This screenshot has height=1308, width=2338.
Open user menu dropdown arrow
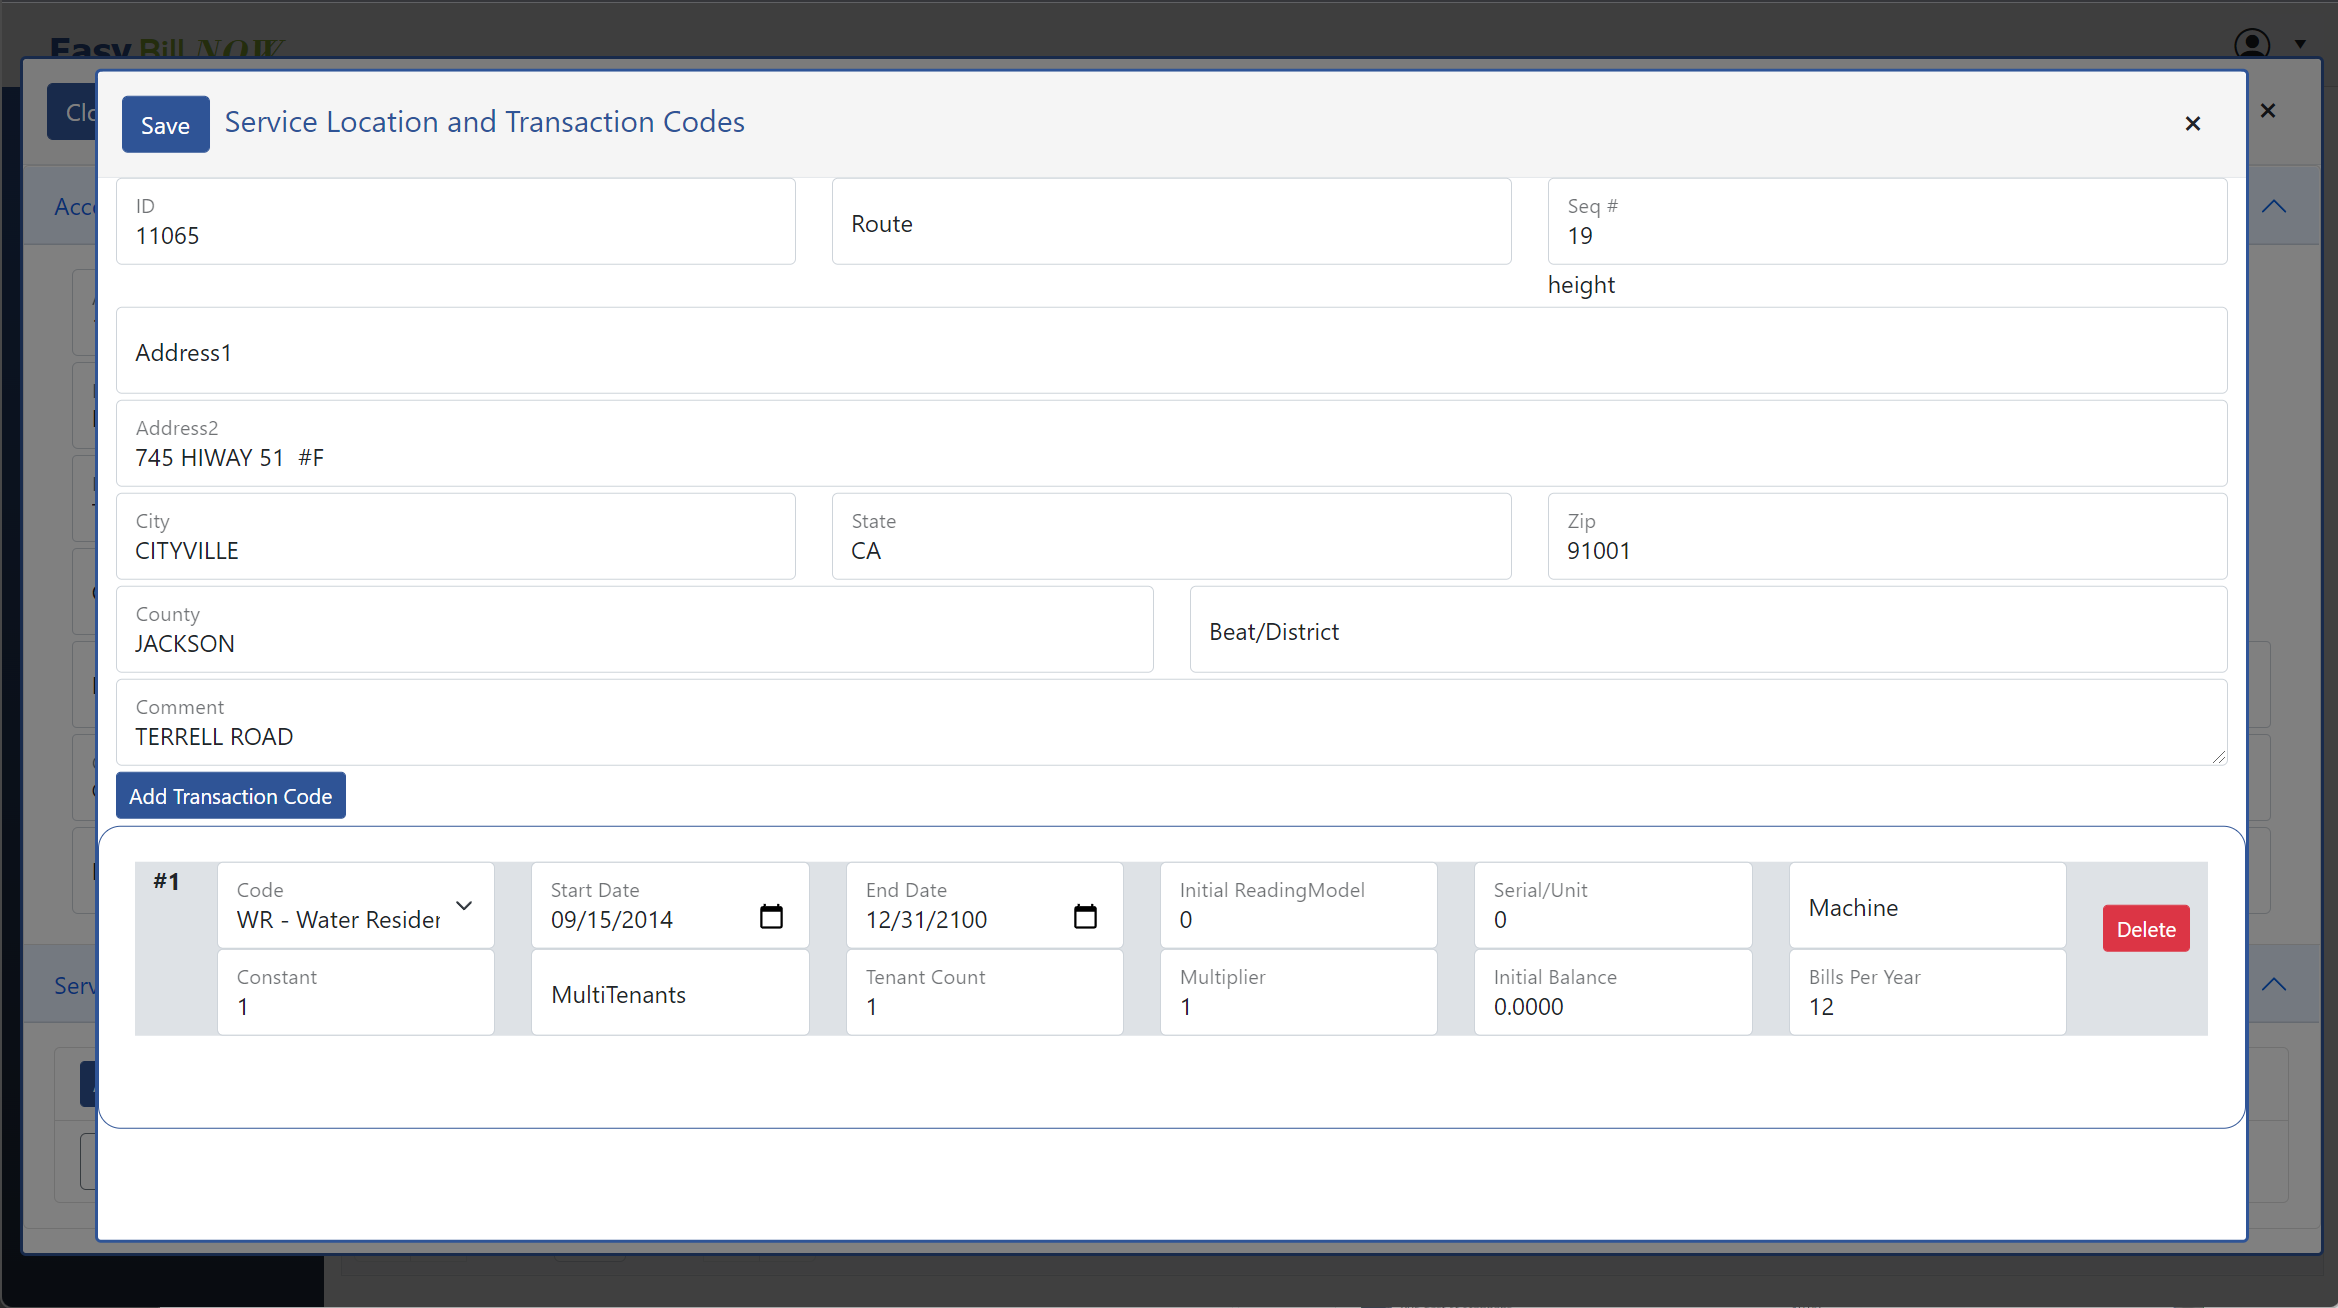(x=2300, y=44)
